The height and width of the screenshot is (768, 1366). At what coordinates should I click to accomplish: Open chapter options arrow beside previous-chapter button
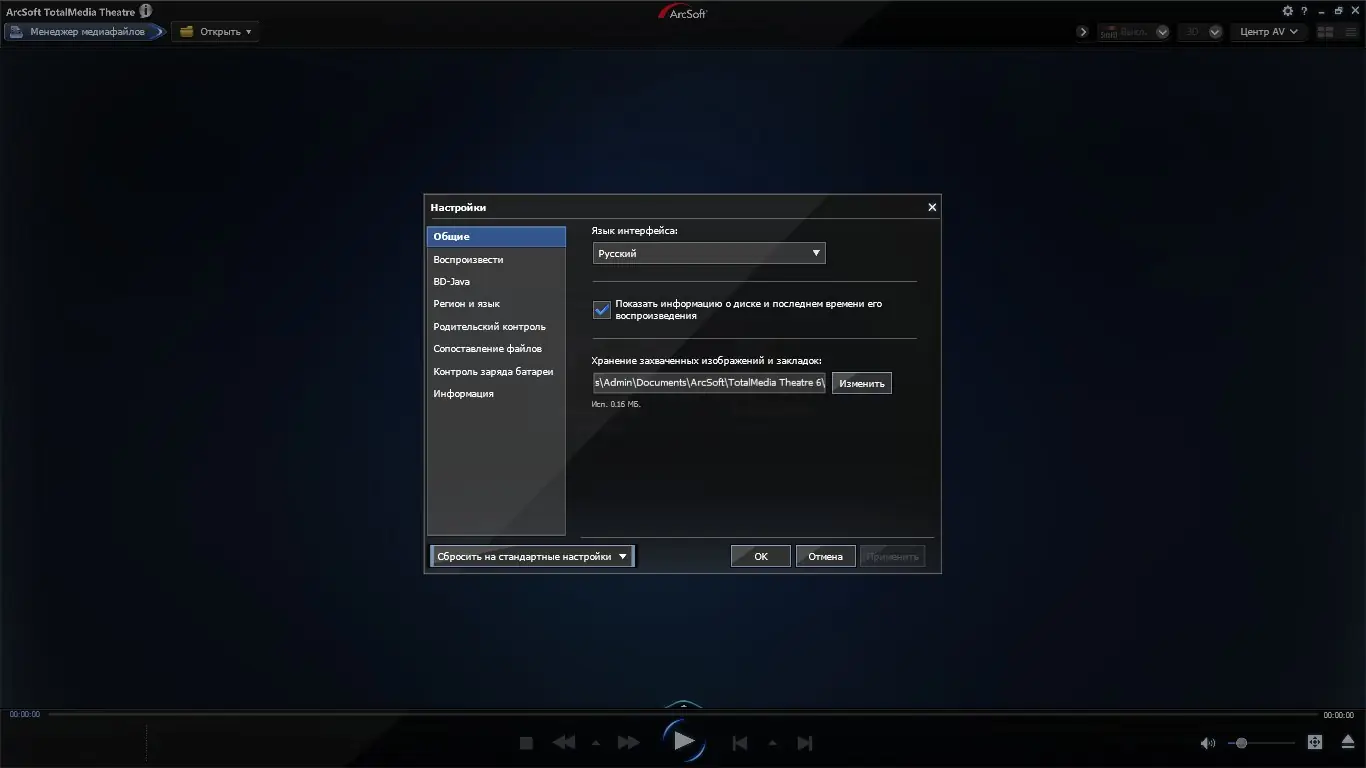(x=772, y=743)
